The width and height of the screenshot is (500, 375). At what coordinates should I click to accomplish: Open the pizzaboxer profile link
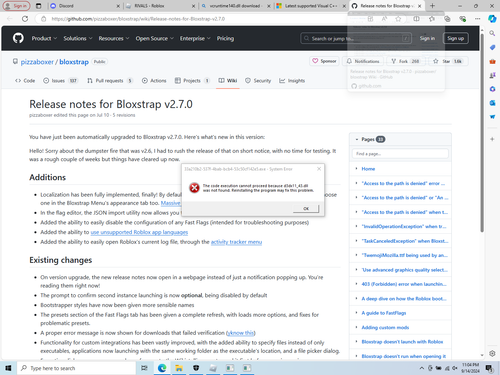(x=37, y=62)
